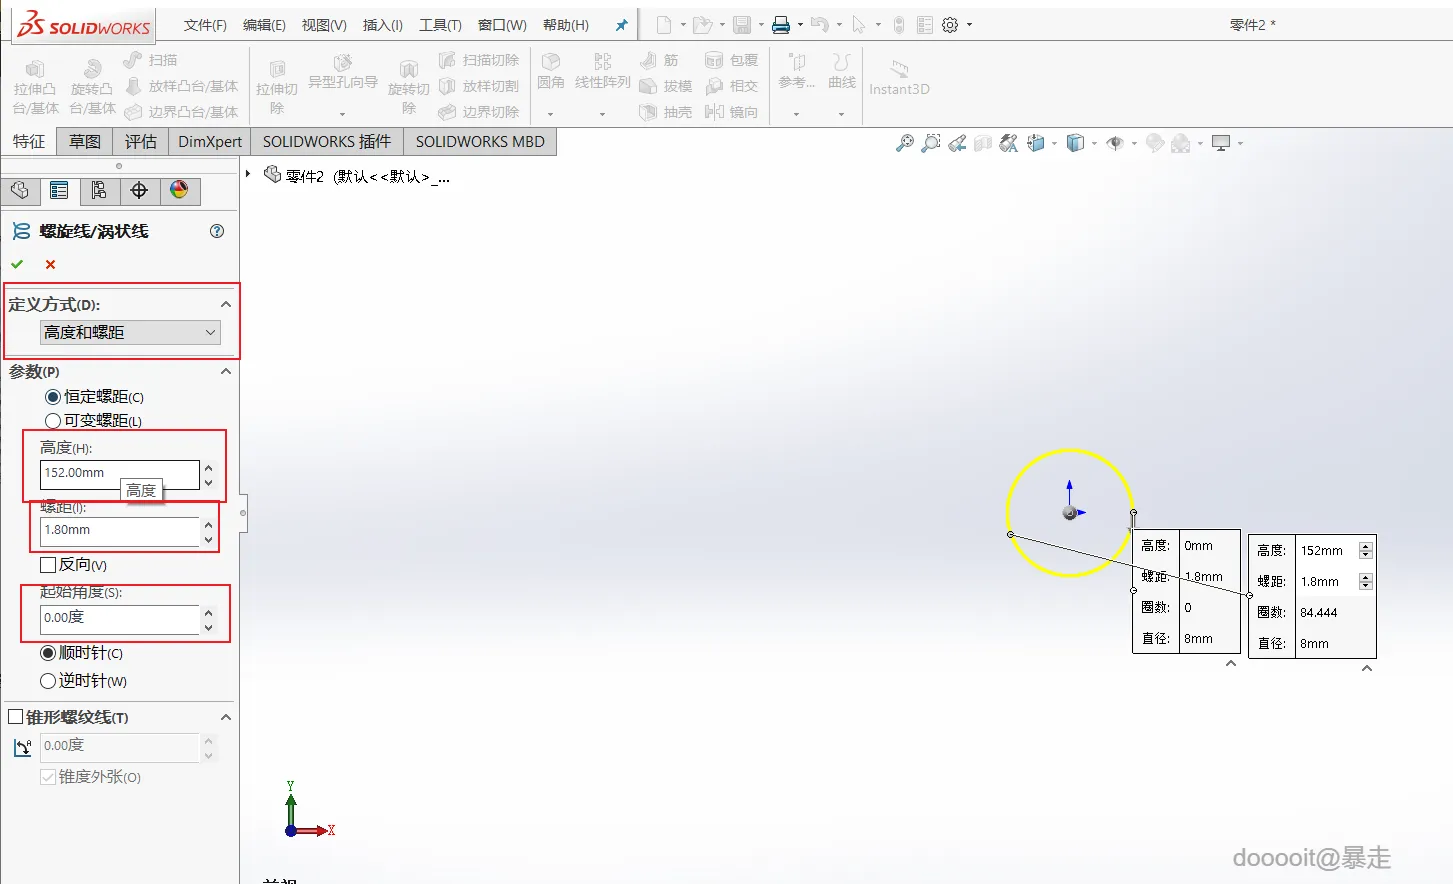
Task: Select the 线性阵列 linear pattern tool
Action: (x=603, y=72)
